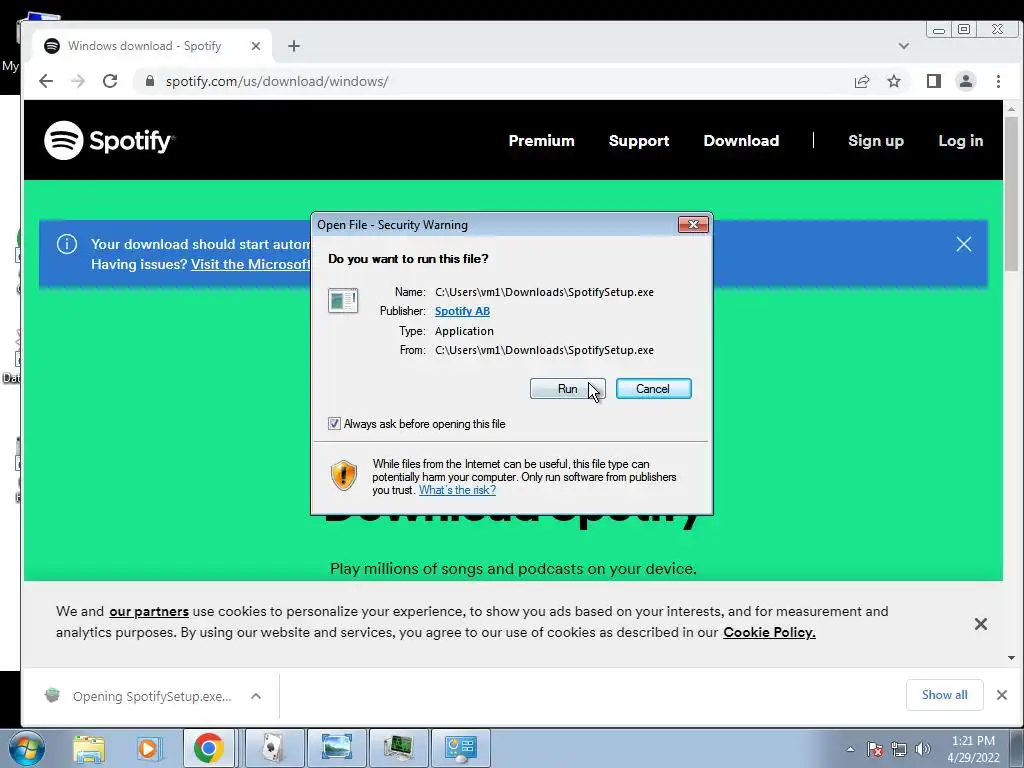Open the Download menu item
Viewport: 1024px width, 768px height.
pos(741,140)
